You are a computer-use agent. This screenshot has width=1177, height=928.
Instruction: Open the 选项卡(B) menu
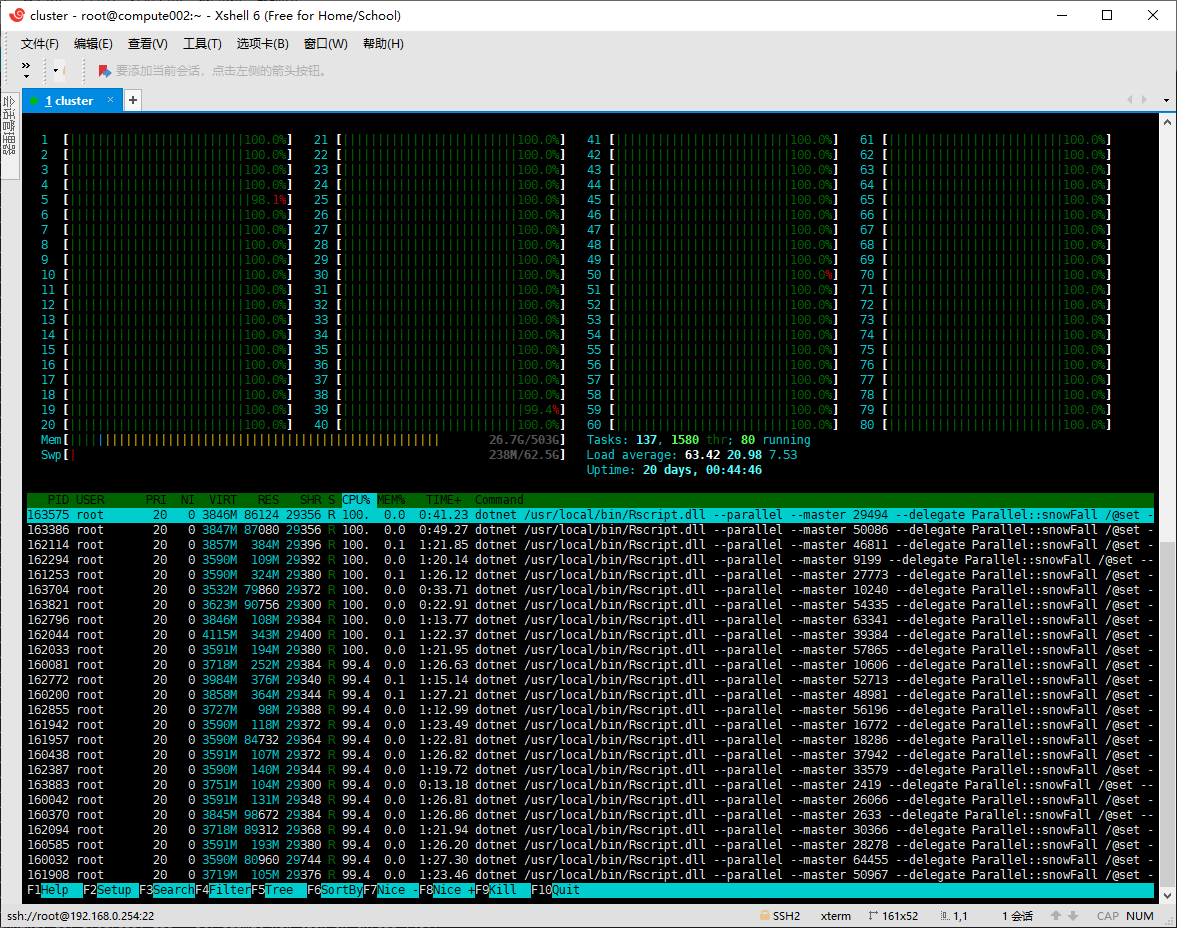pos(262,44)
